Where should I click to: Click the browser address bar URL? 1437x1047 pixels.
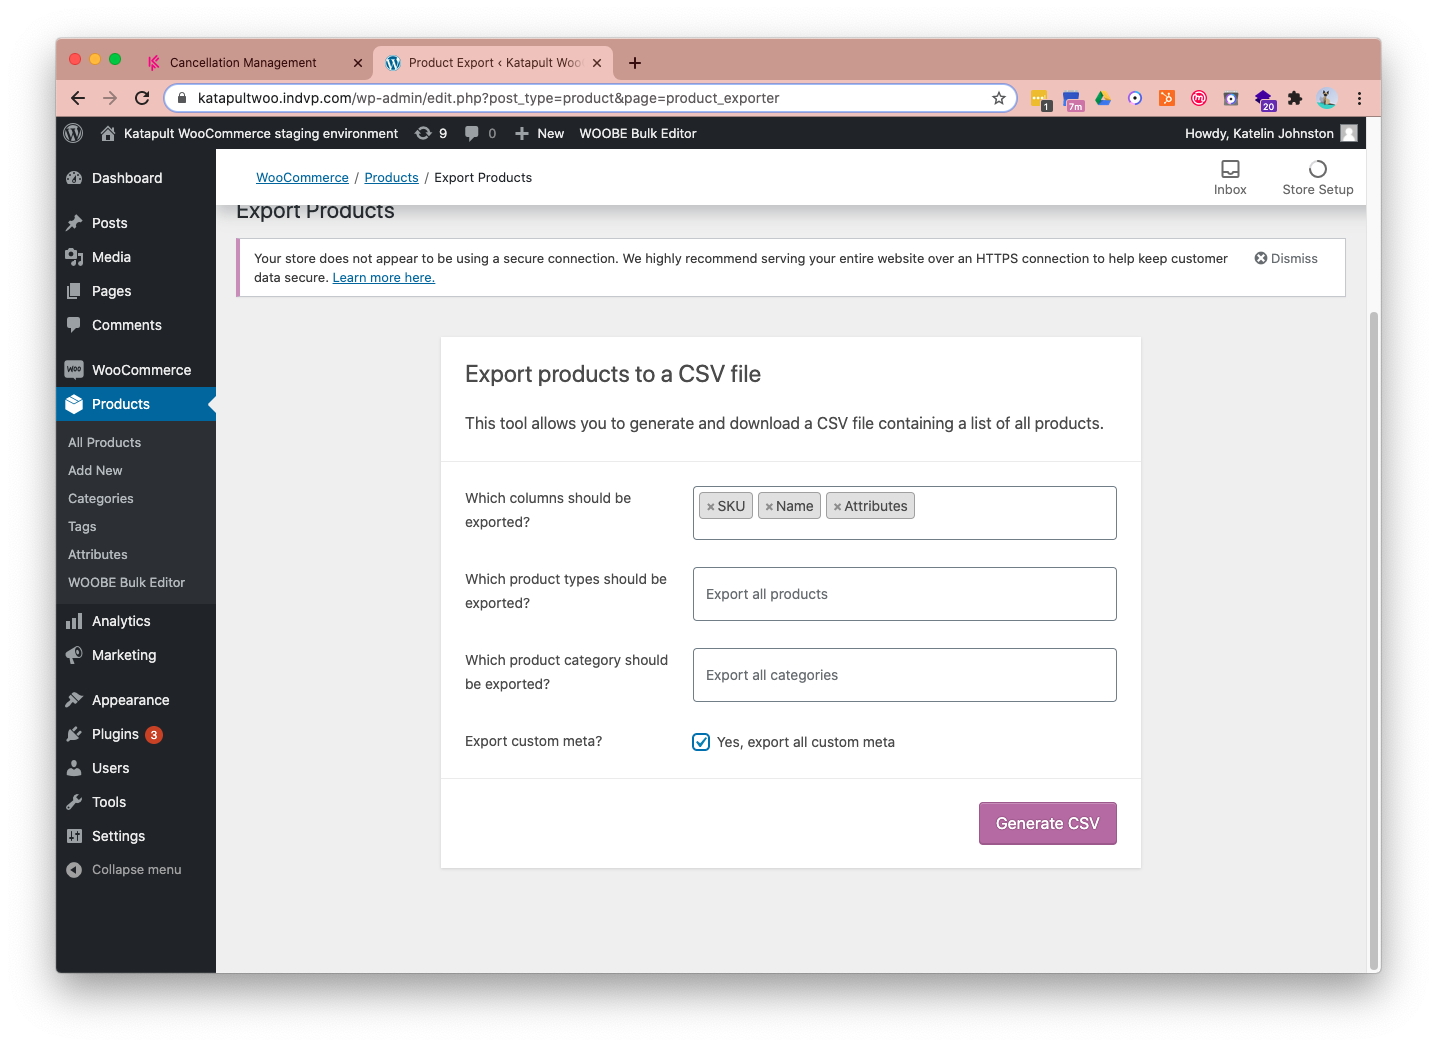tap(488, 98)
